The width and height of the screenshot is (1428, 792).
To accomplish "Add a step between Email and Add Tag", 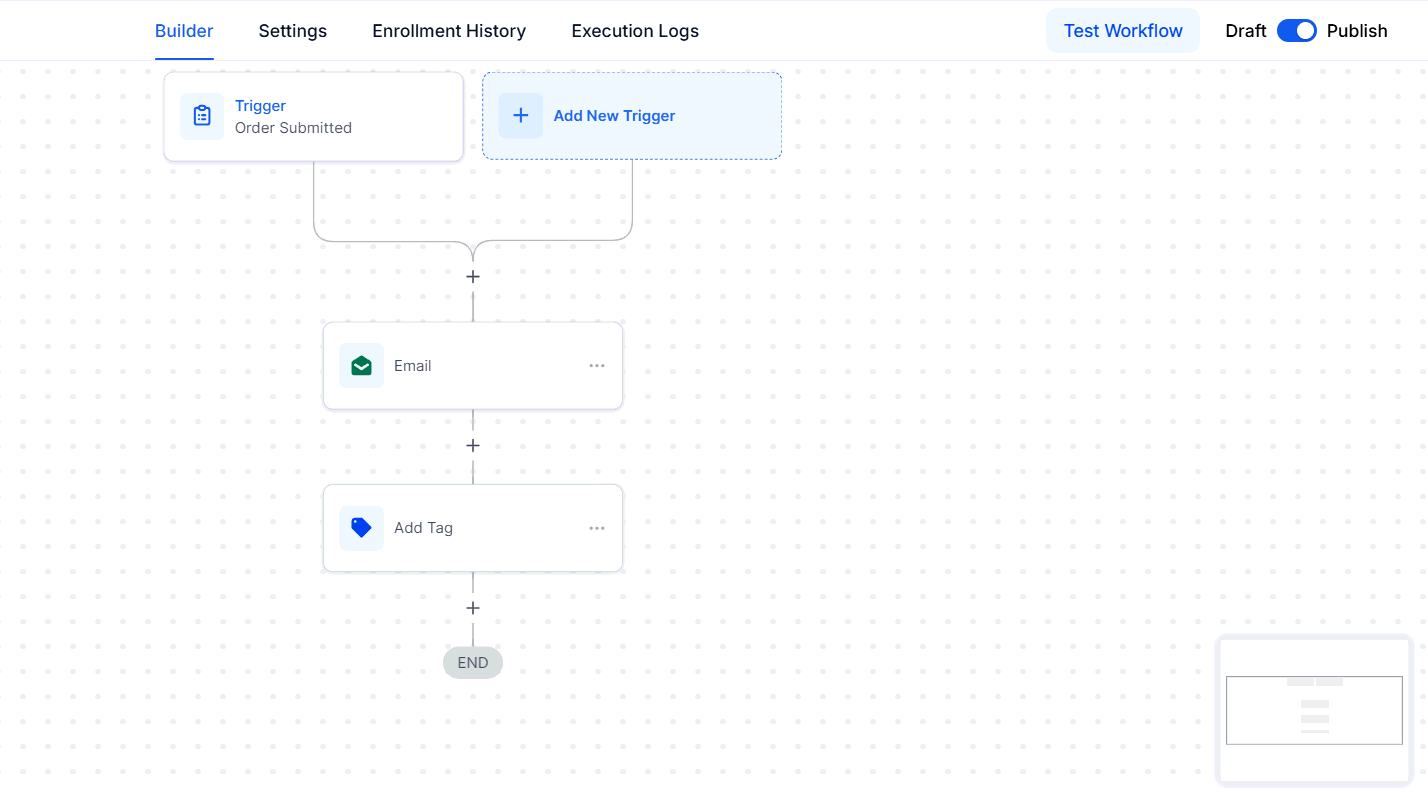I will [473, 445].
